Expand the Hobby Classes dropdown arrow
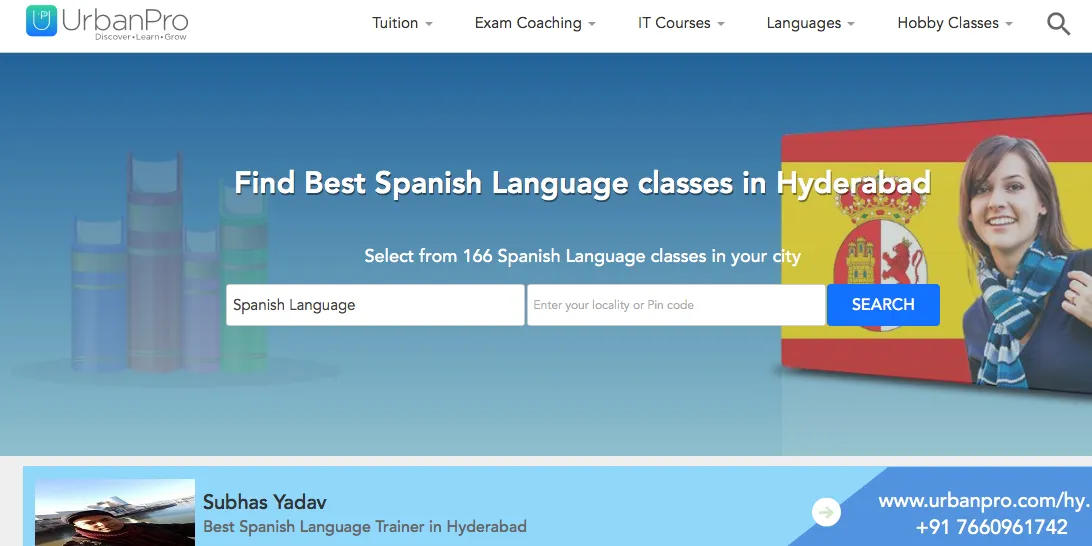This screenshot has width=1092, height=546. (1008, 24)
